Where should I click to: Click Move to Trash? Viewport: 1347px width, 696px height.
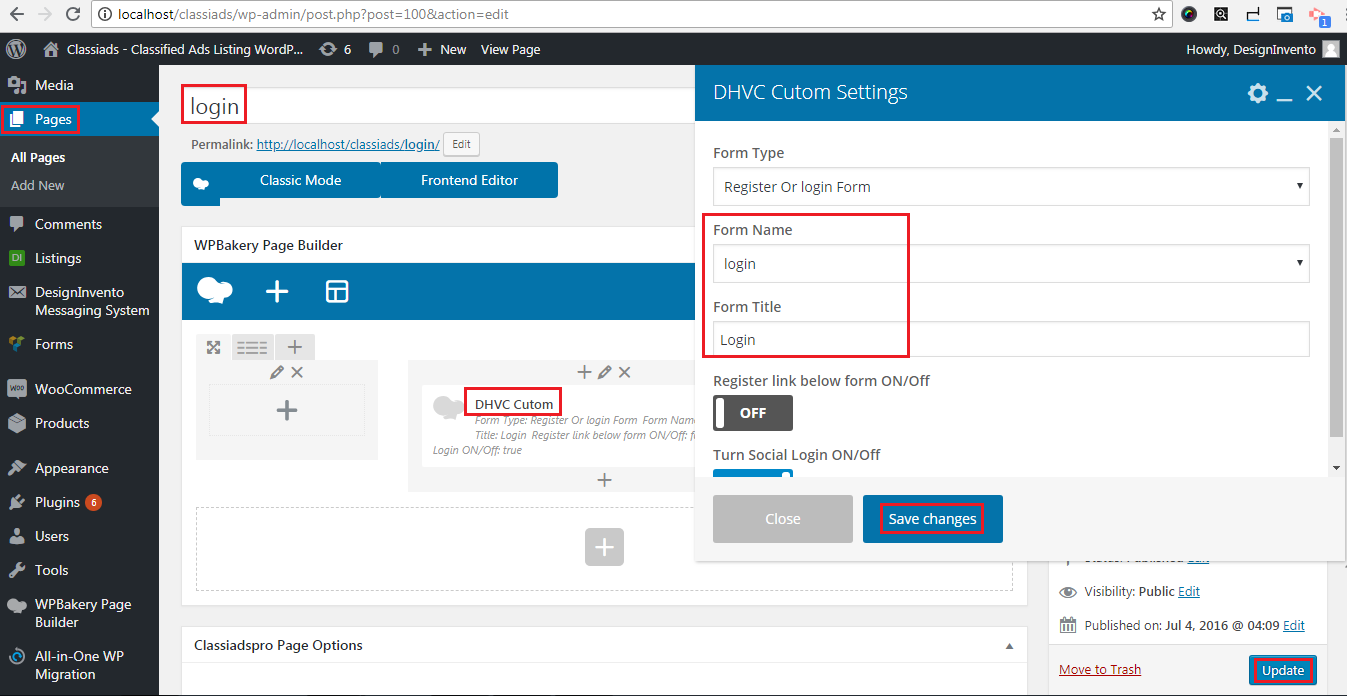coord(1100,670)
